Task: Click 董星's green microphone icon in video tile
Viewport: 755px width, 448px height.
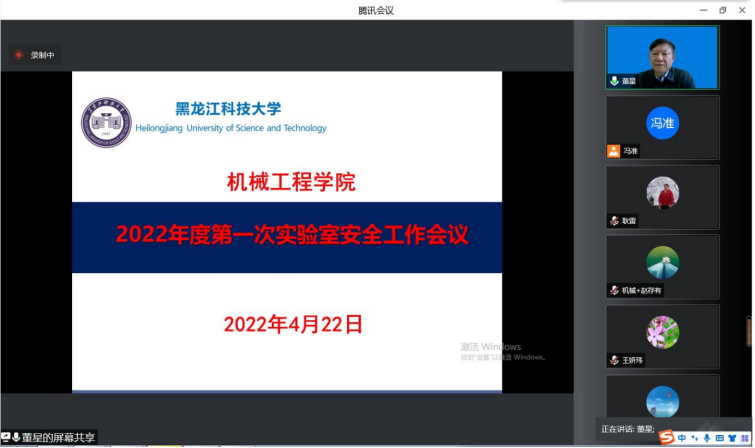Action: [x=614, y=81]
